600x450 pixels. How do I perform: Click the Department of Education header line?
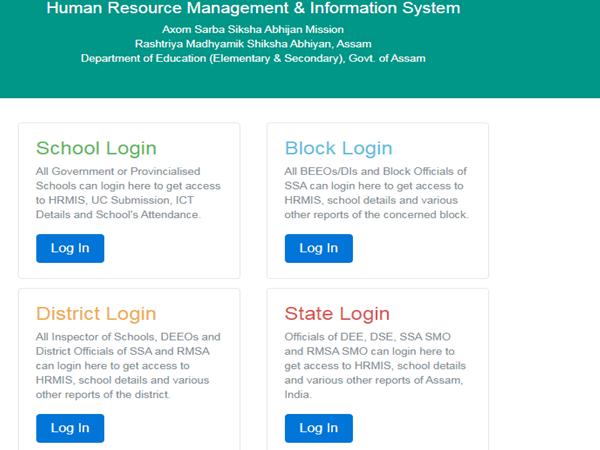pyautogui.click(x=253, y=58)
